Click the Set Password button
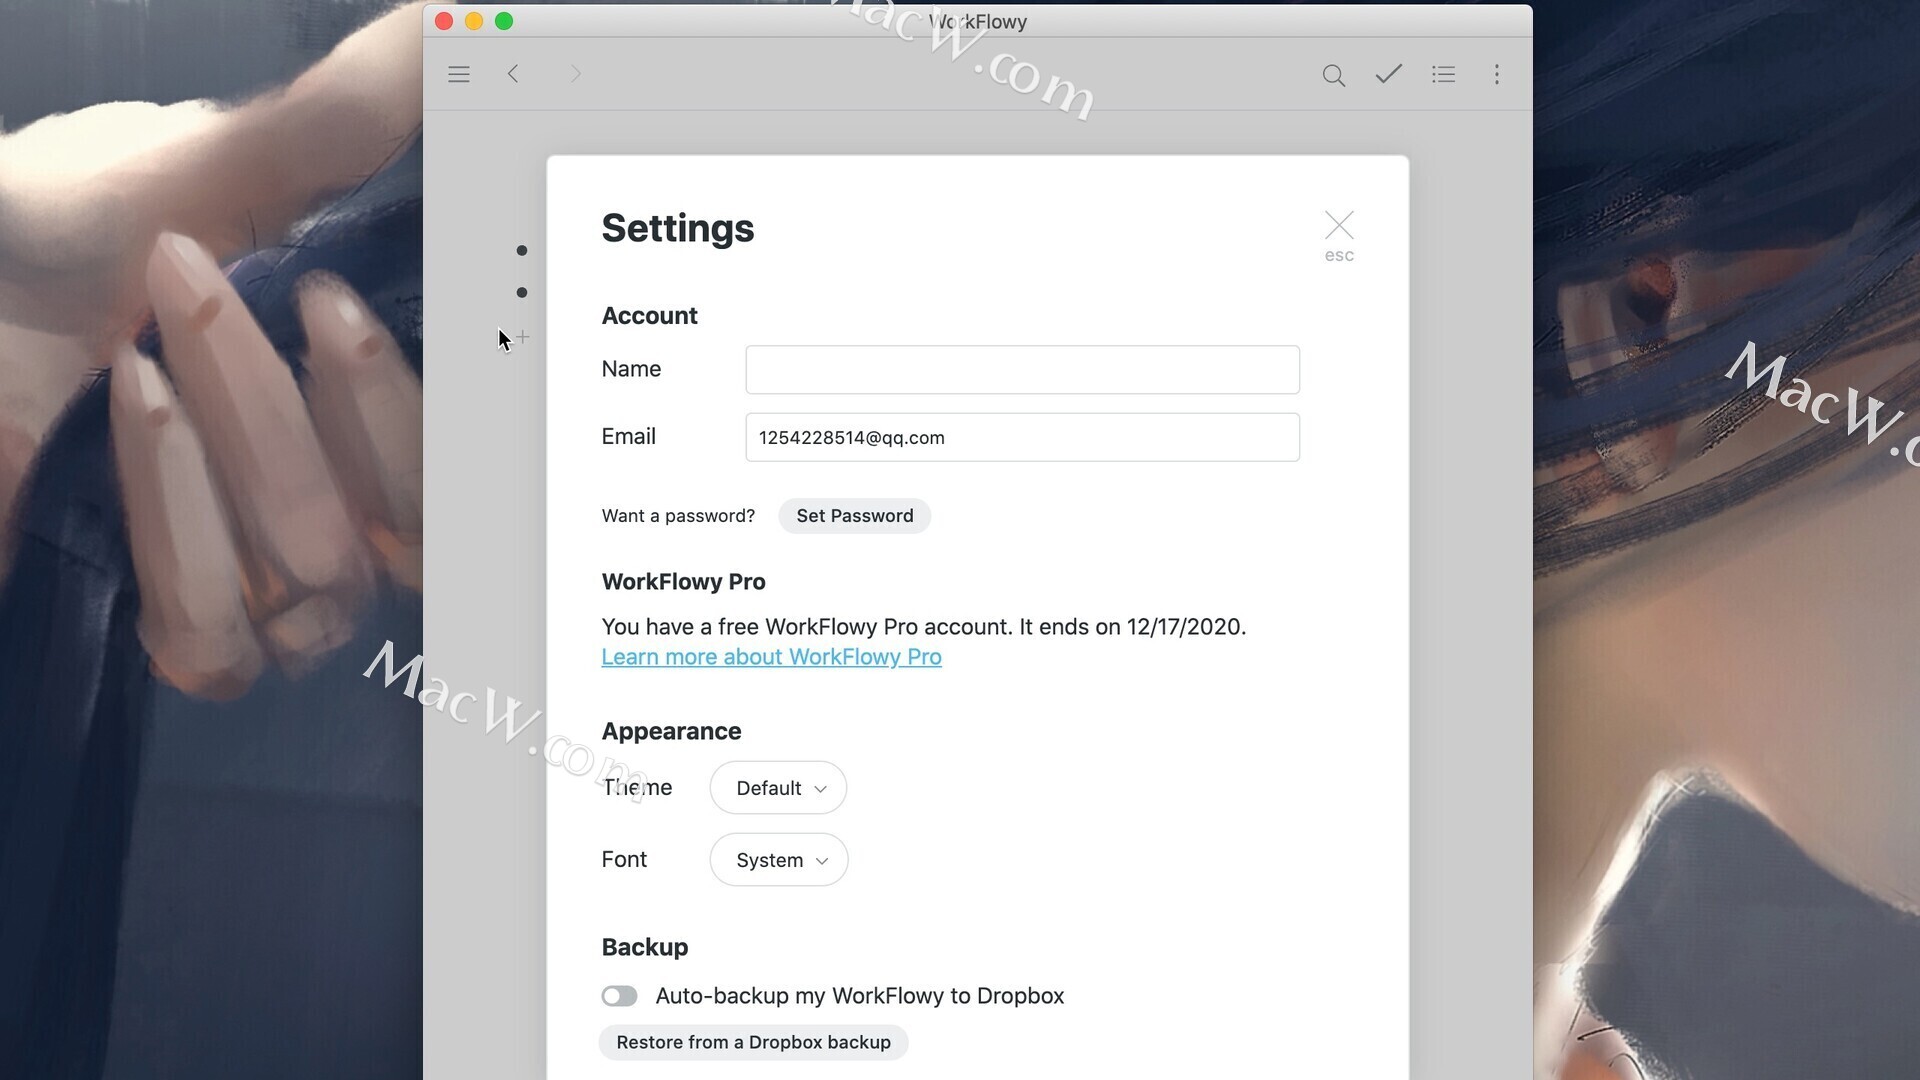Viewport: 1920px width, 1080px height. 855,516
